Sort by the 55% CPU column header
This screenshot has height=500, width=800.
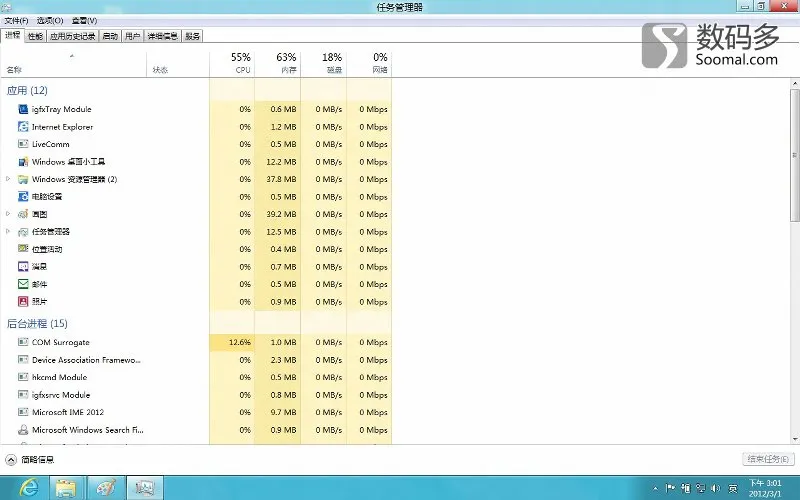pos(232,64)
